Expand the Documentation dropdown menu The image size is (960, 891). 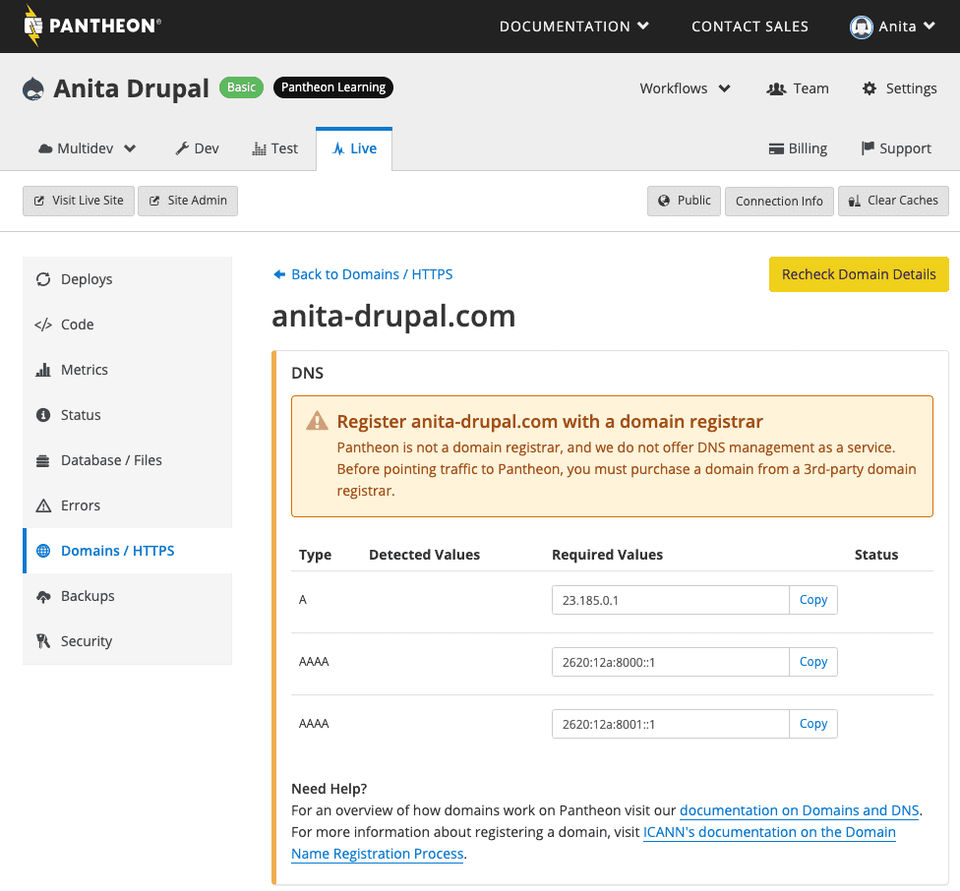(574, 26)
